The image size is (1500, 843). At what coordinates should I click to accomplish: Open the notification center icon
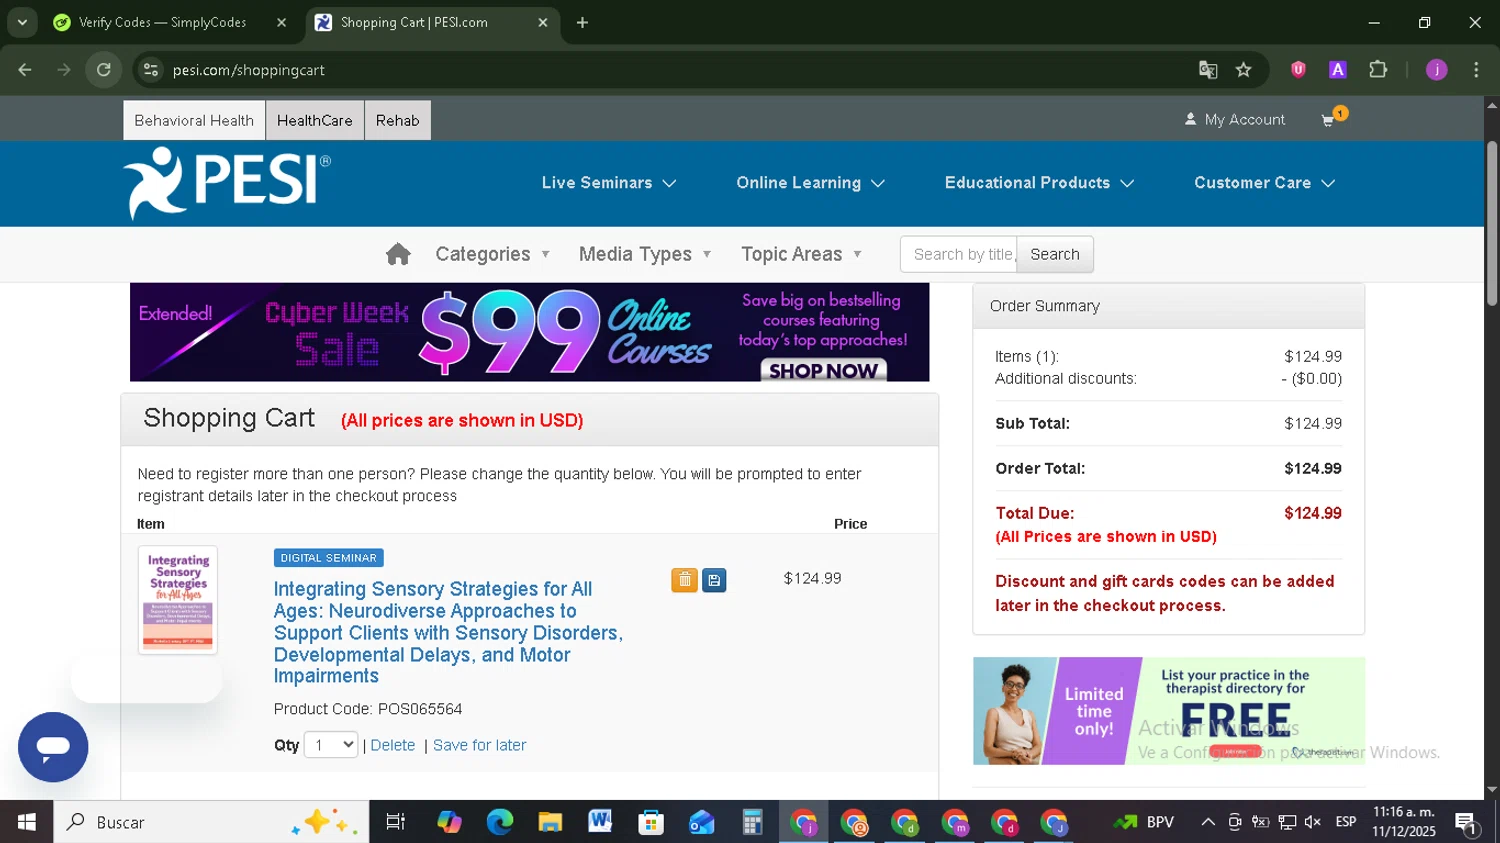pos(1467,823)
